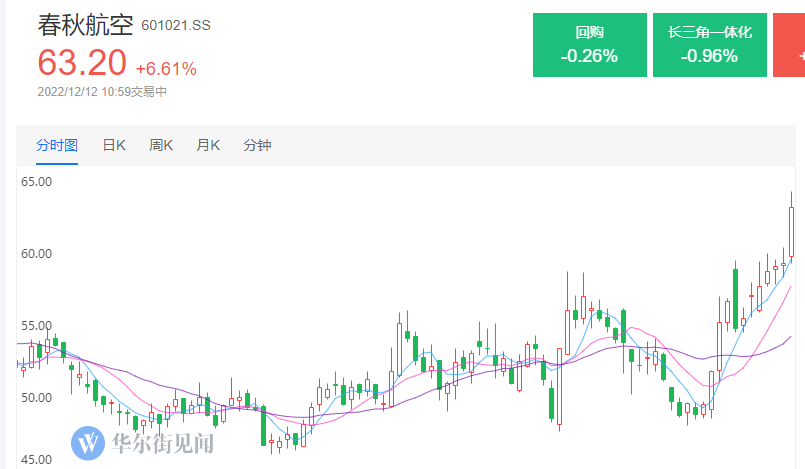Switch to the 日K chart tab
805x469 pixels.
(x=114, y=145)
